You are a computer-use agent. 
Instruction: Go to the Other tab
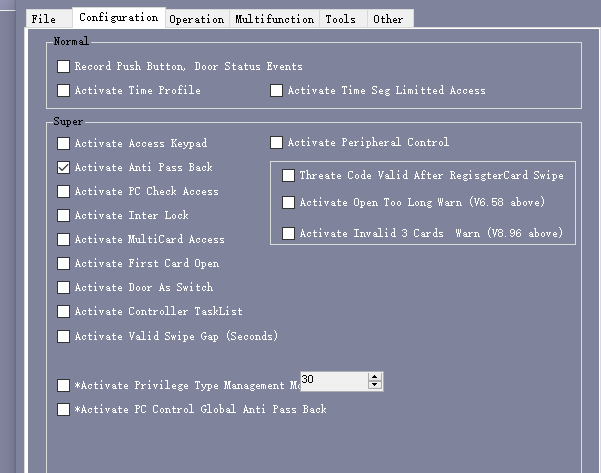(390, 19)
